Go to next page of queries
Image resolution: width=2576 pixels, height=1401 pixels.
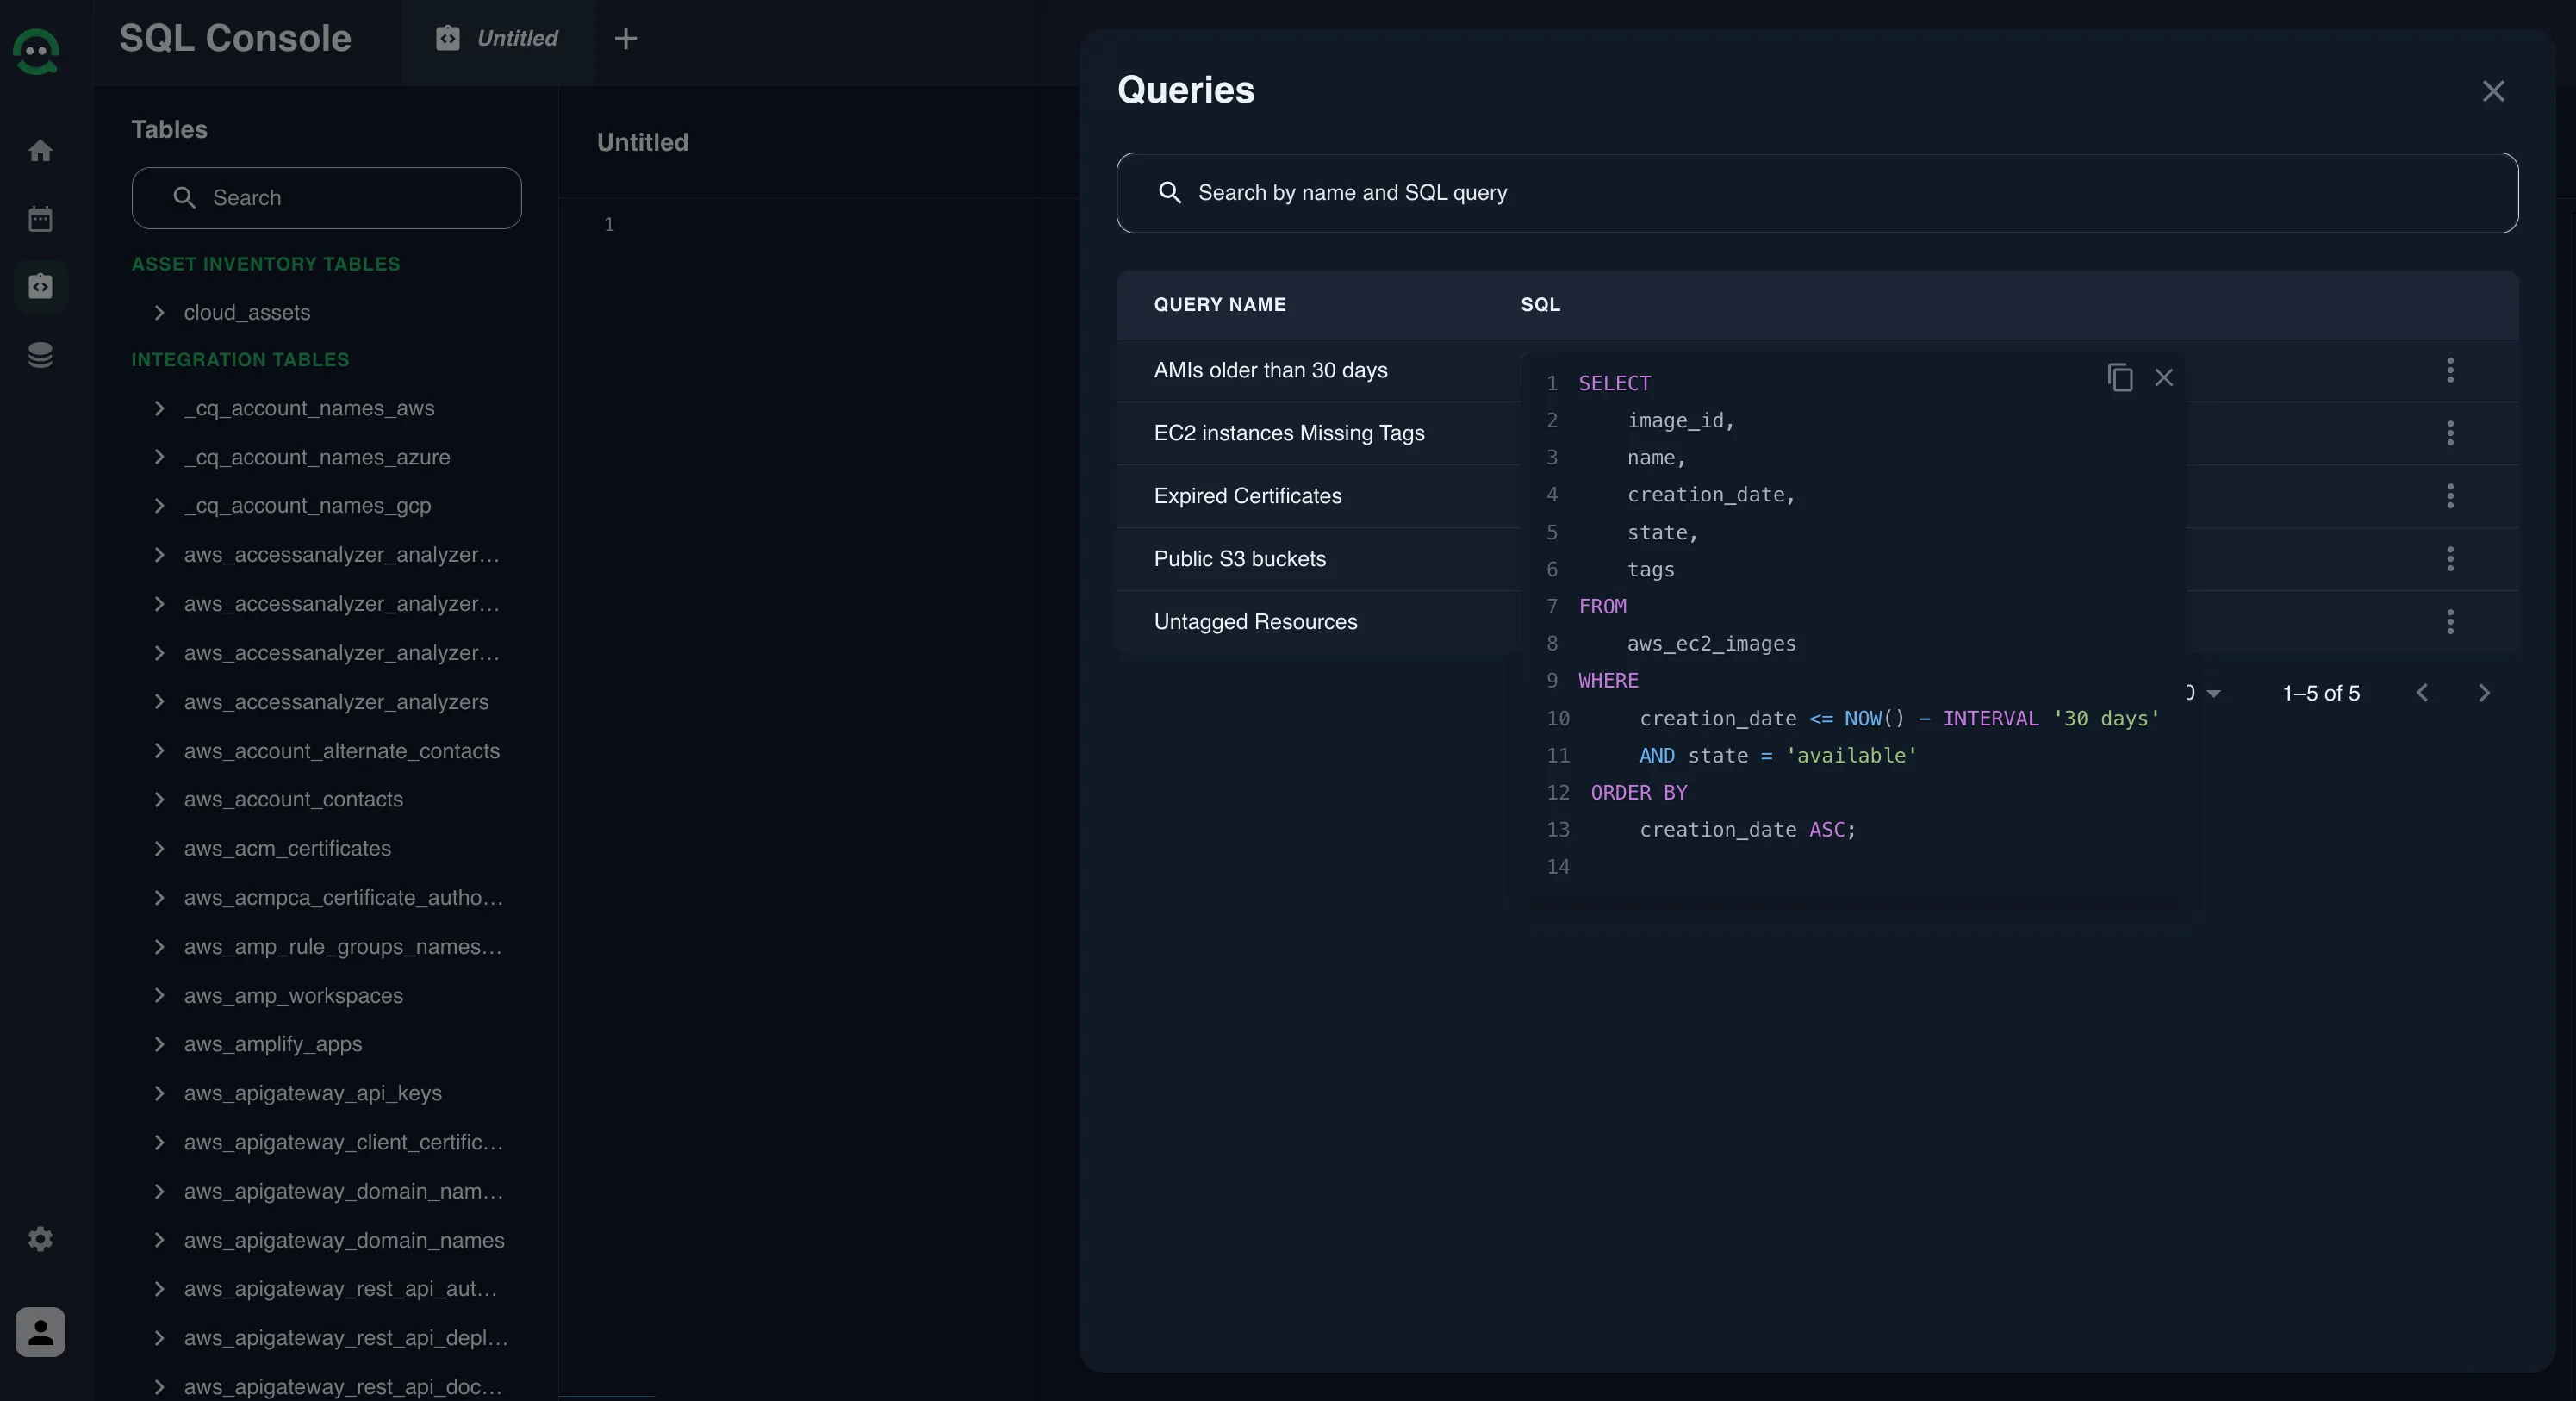pos(2484,693)
